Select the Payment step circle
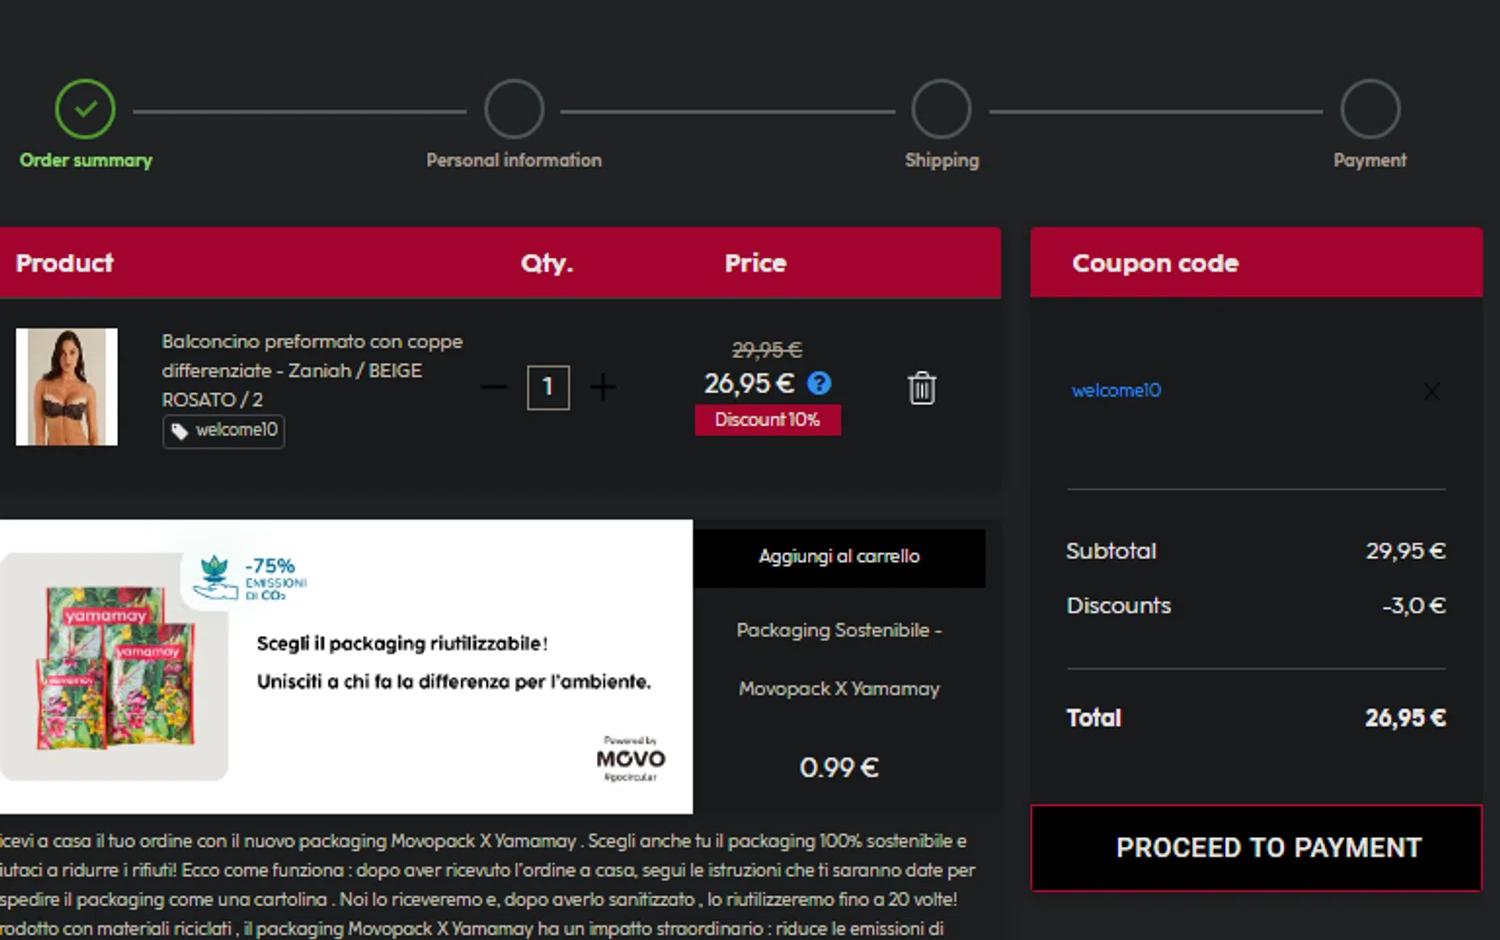Image resolution: width=1500 pixels, height=940 pixels. click(x=1370, y=109)
